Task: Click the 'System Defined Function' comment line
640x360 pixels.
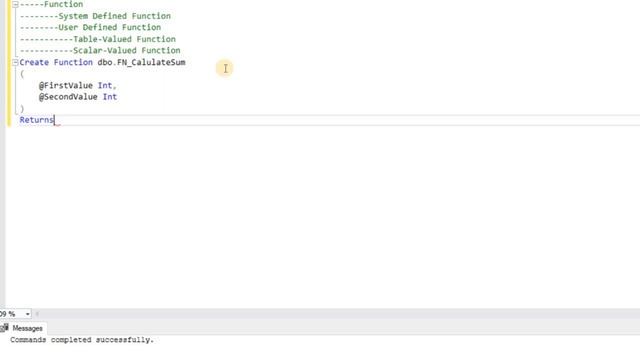Action: (x=95, y=16)
